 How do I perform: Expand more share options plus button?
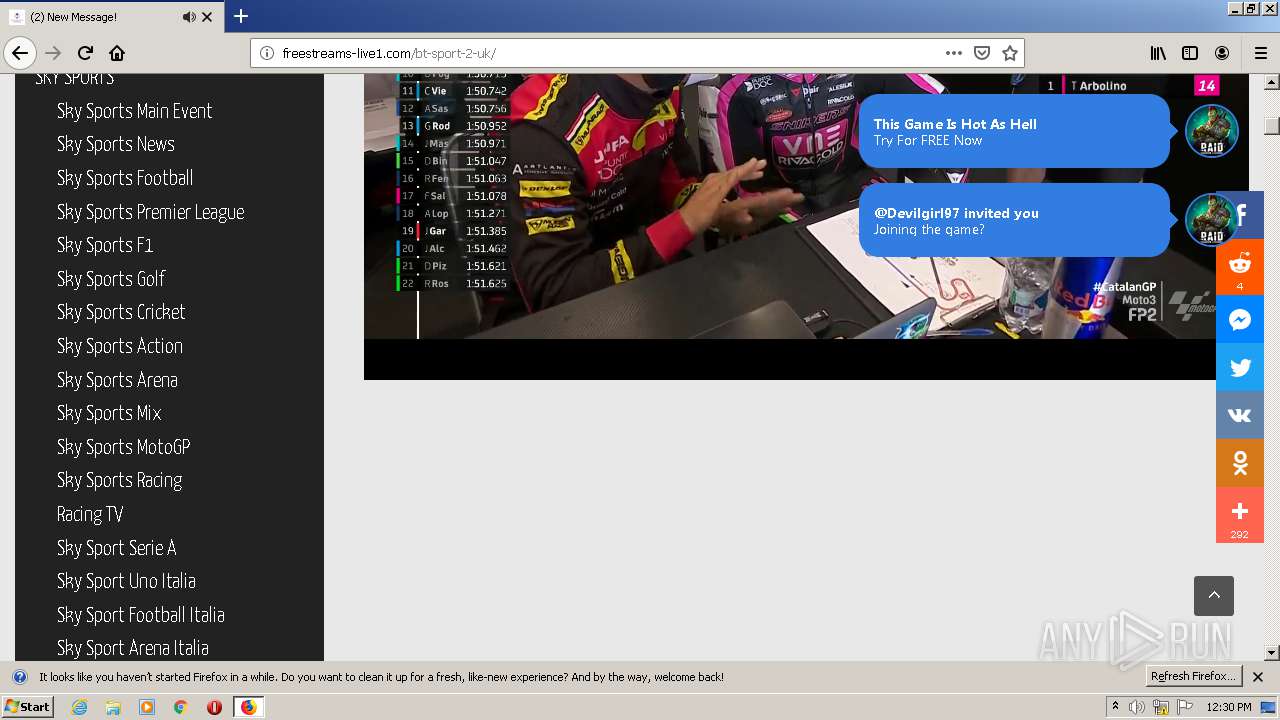click(1240, 515)
